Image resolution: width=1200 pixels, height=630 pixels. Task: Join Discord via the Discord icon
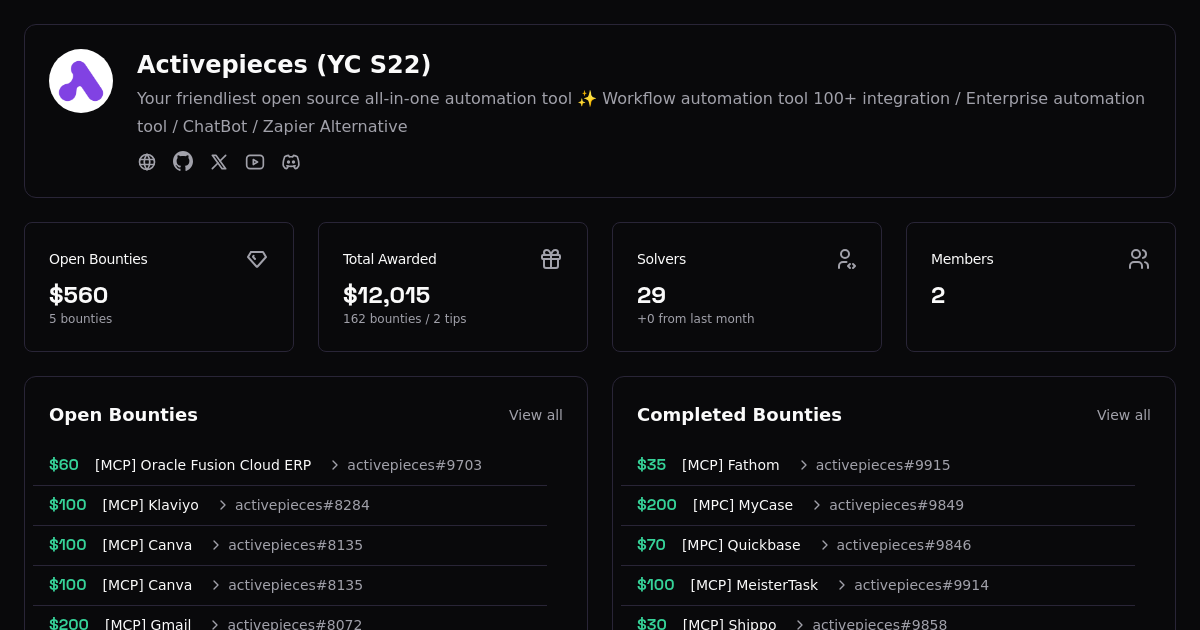pos(291,162)
